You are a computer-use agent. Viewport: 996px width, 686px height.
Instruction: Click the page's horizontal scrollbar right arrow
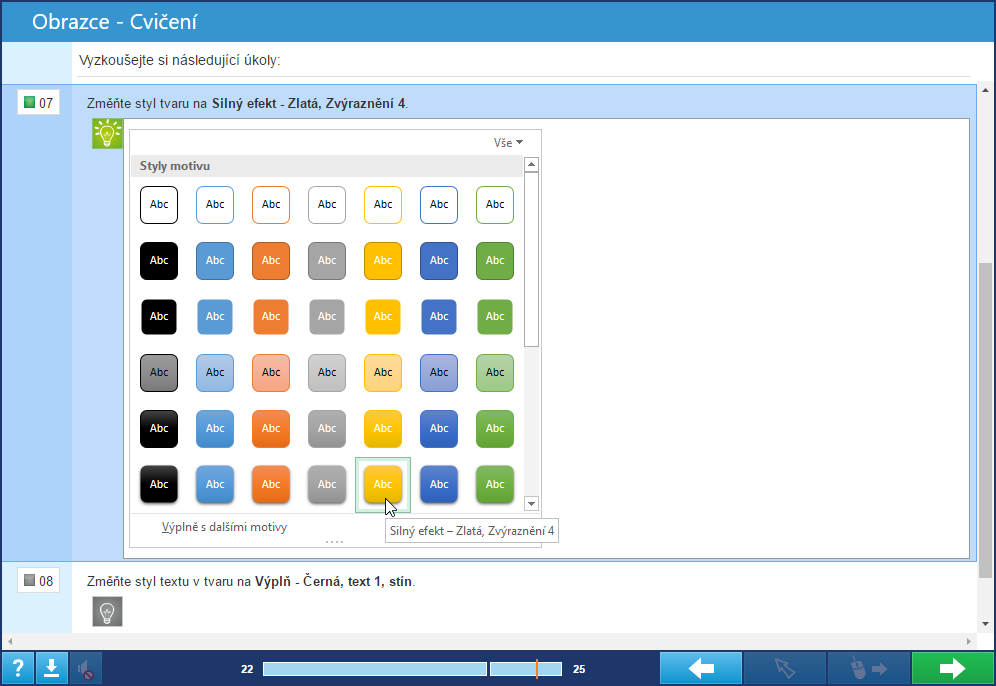click(969, 641)
